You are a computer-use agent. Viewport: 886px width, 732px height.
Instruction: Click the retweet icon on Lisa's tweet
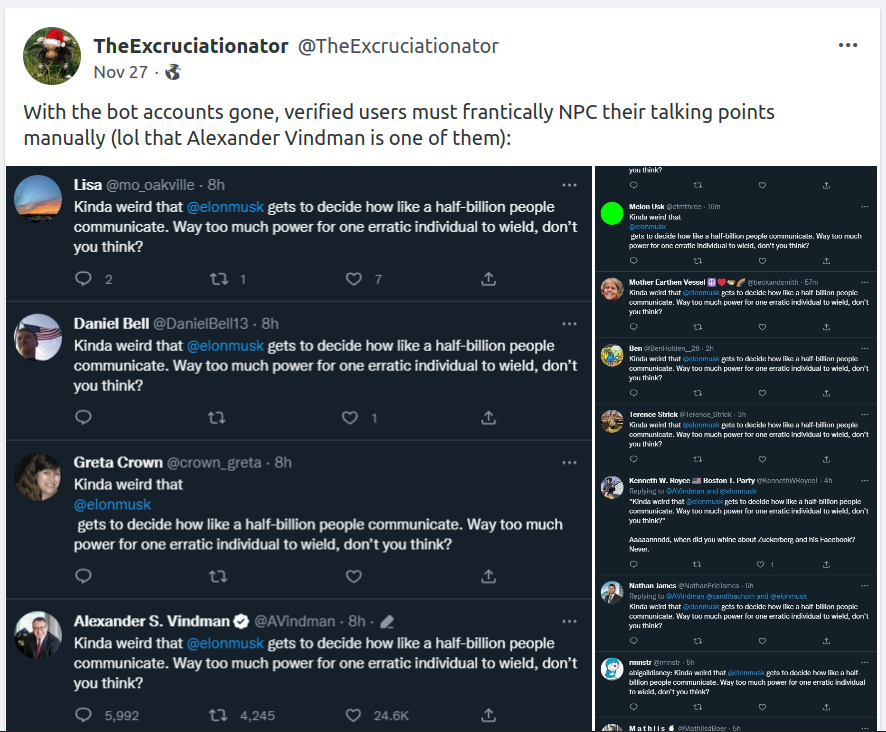(217, 279)
